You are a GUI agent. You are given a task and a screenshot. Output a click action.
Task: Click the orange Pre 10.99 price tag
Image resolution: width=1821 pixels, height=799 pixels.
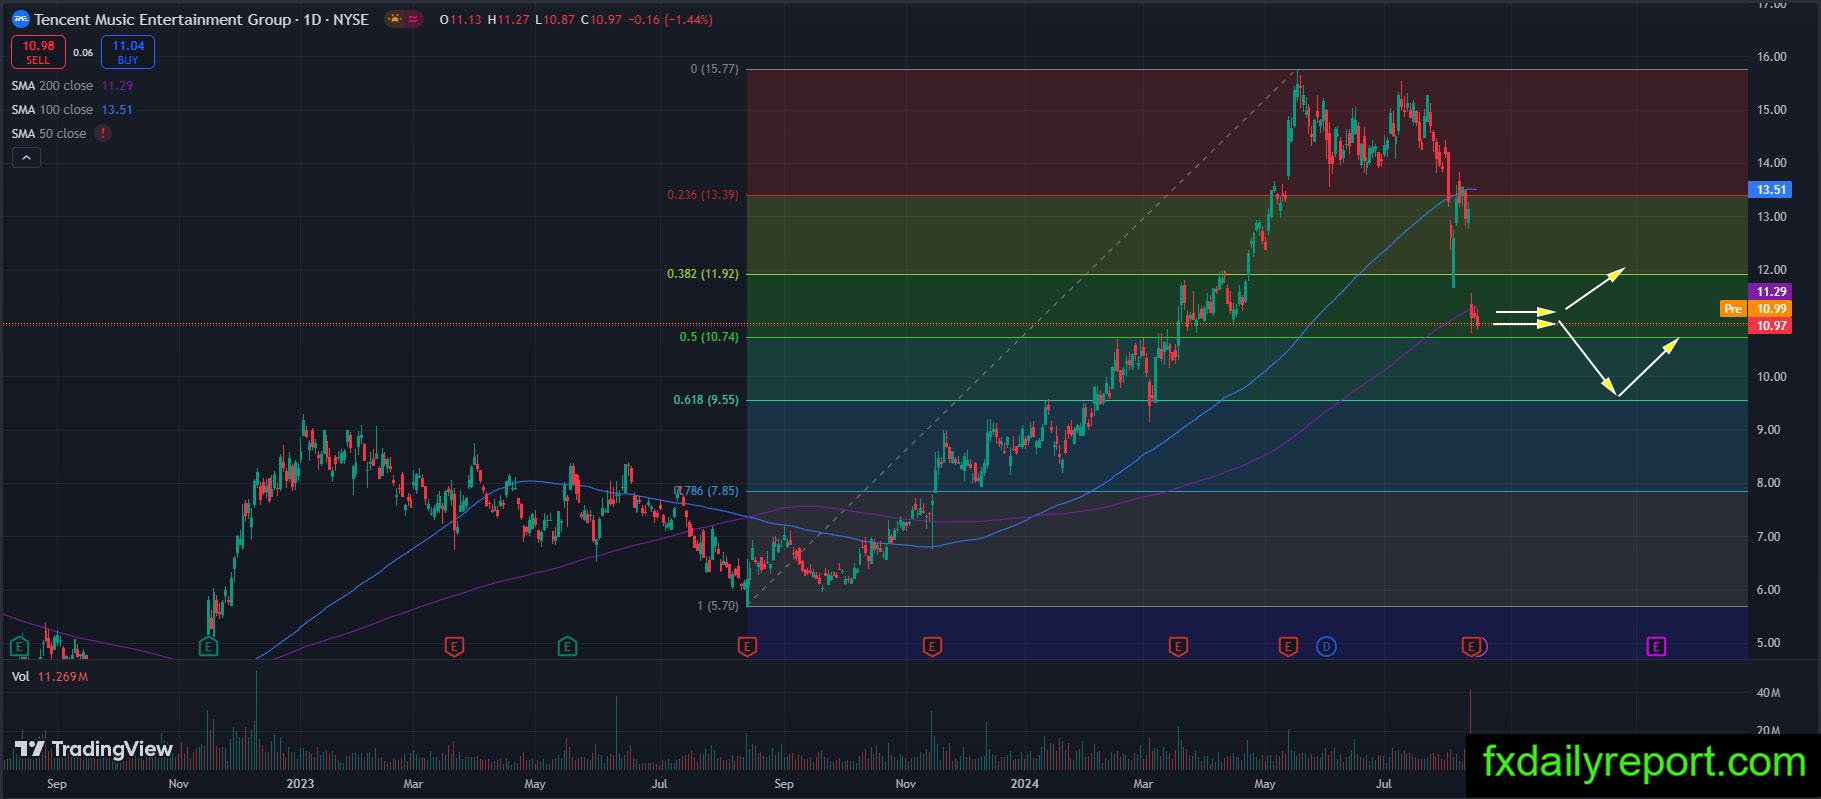click(1756, 309)
